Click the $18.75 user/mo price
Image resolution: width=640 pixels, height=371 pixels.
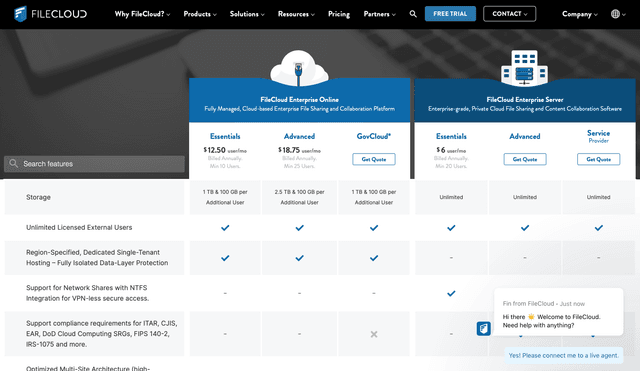(299, 150)
